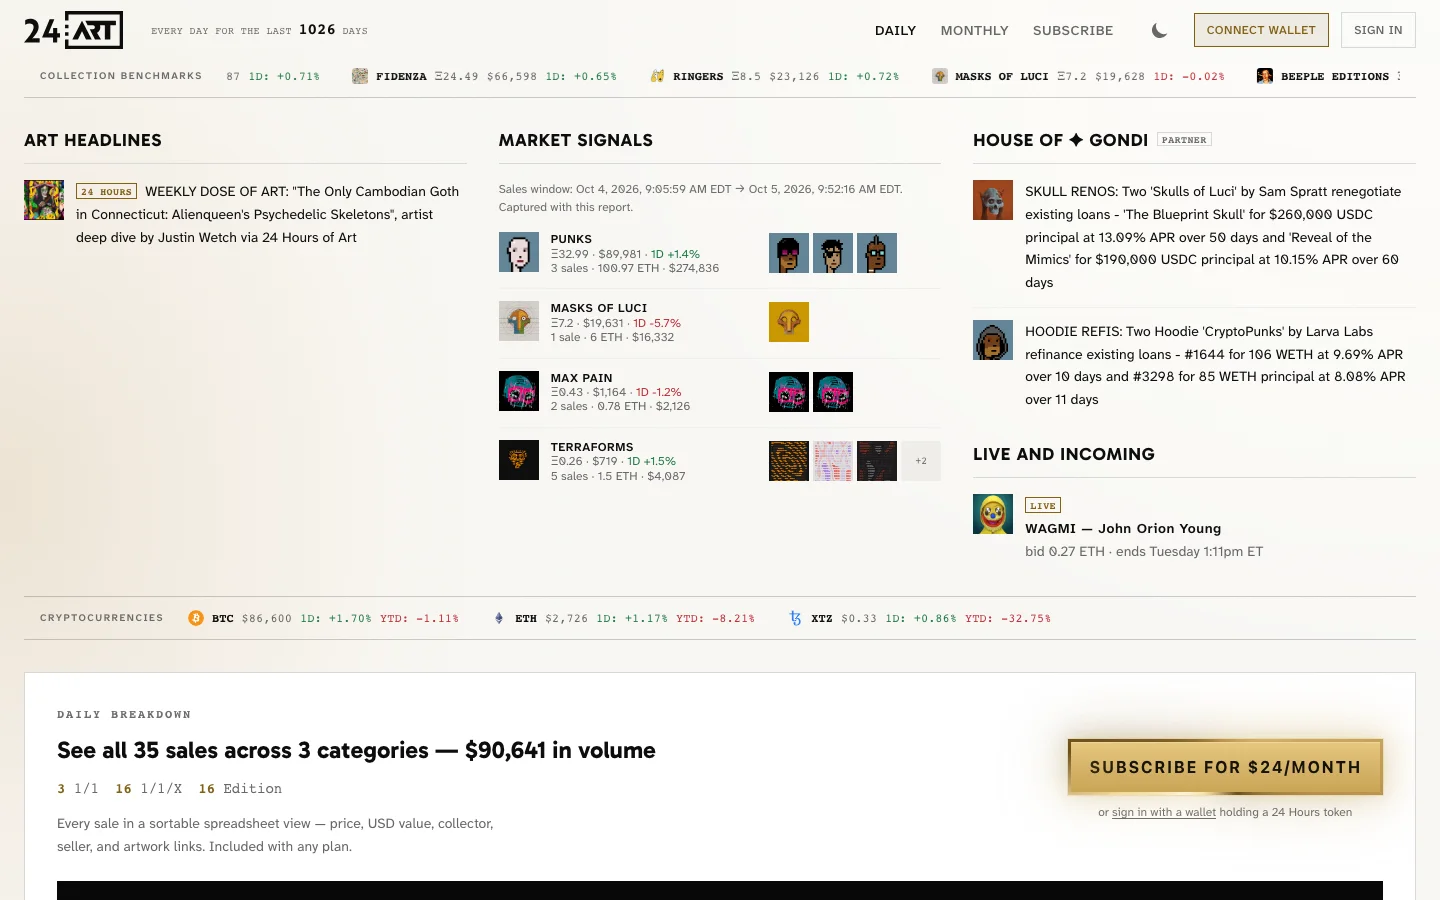Image resolution: width=1440 pixels, height=900 pixels.
Task: Click the Hoodie Refis article thumbnail
Action: [993, 340]
